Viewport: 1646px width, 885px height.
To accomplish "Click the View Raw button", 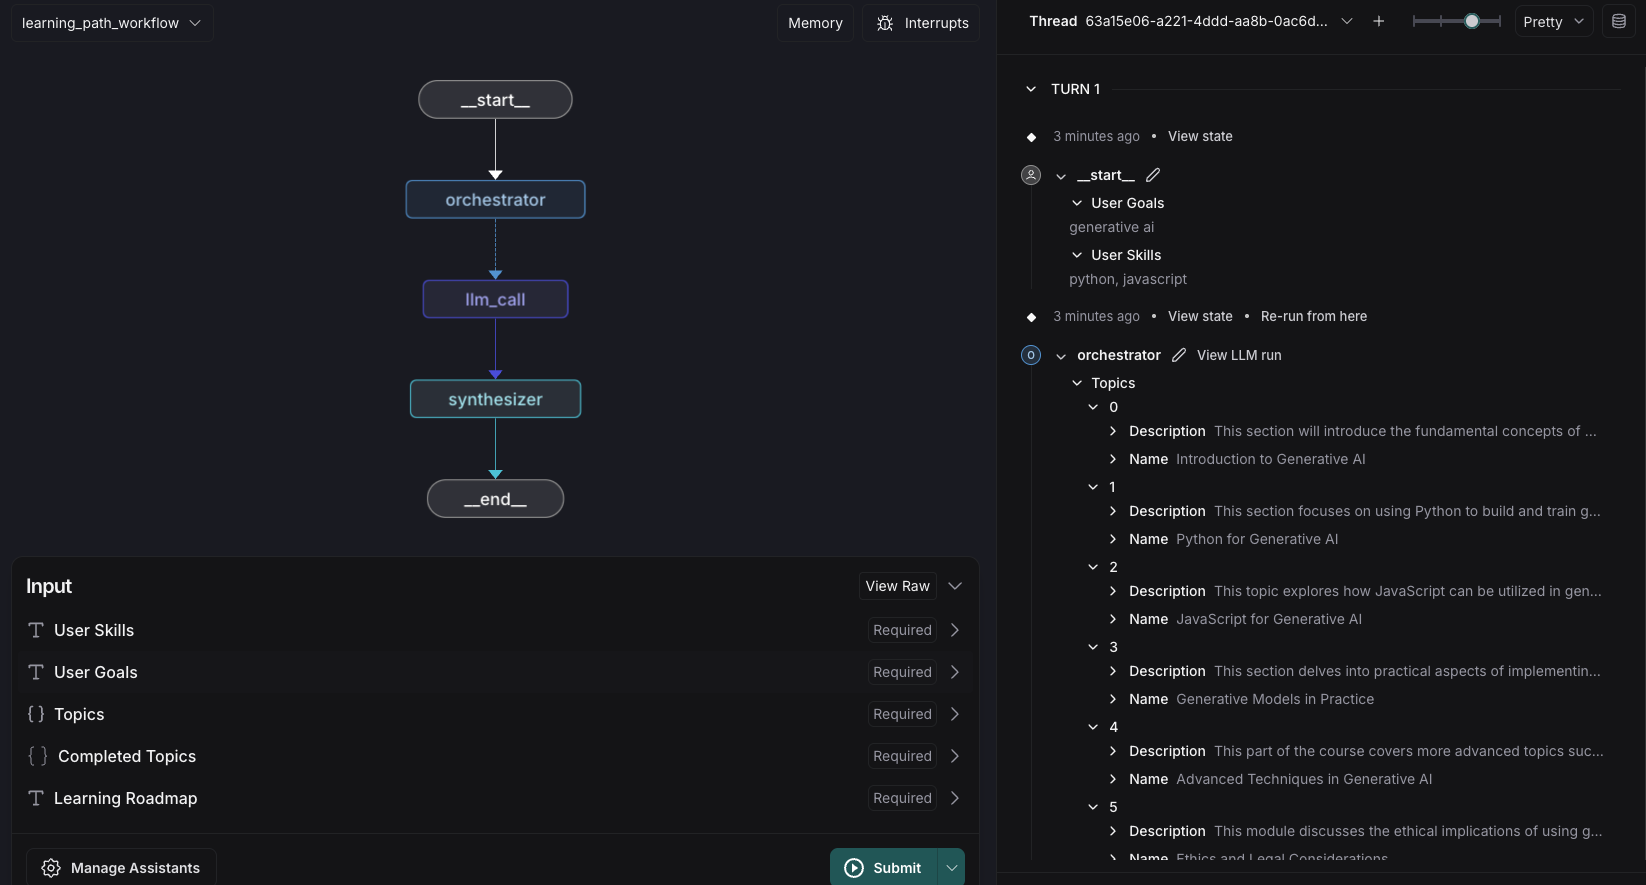I will pyautogui.click(x=897, y=586).
